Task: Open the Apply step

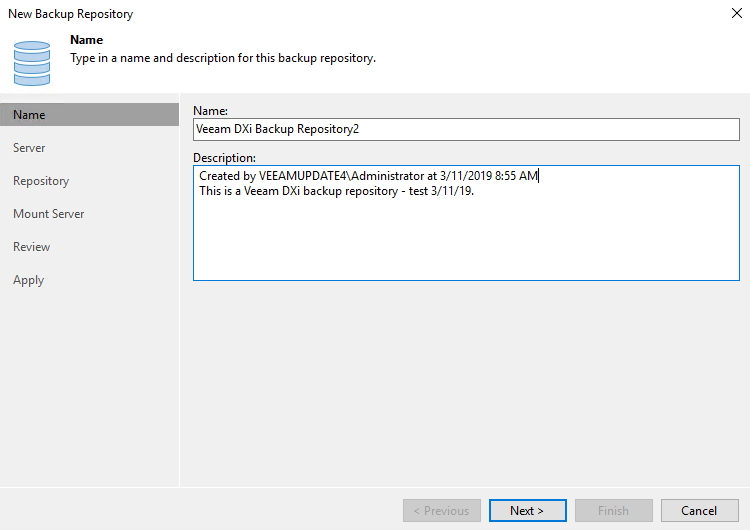Action: click(29, 280)
